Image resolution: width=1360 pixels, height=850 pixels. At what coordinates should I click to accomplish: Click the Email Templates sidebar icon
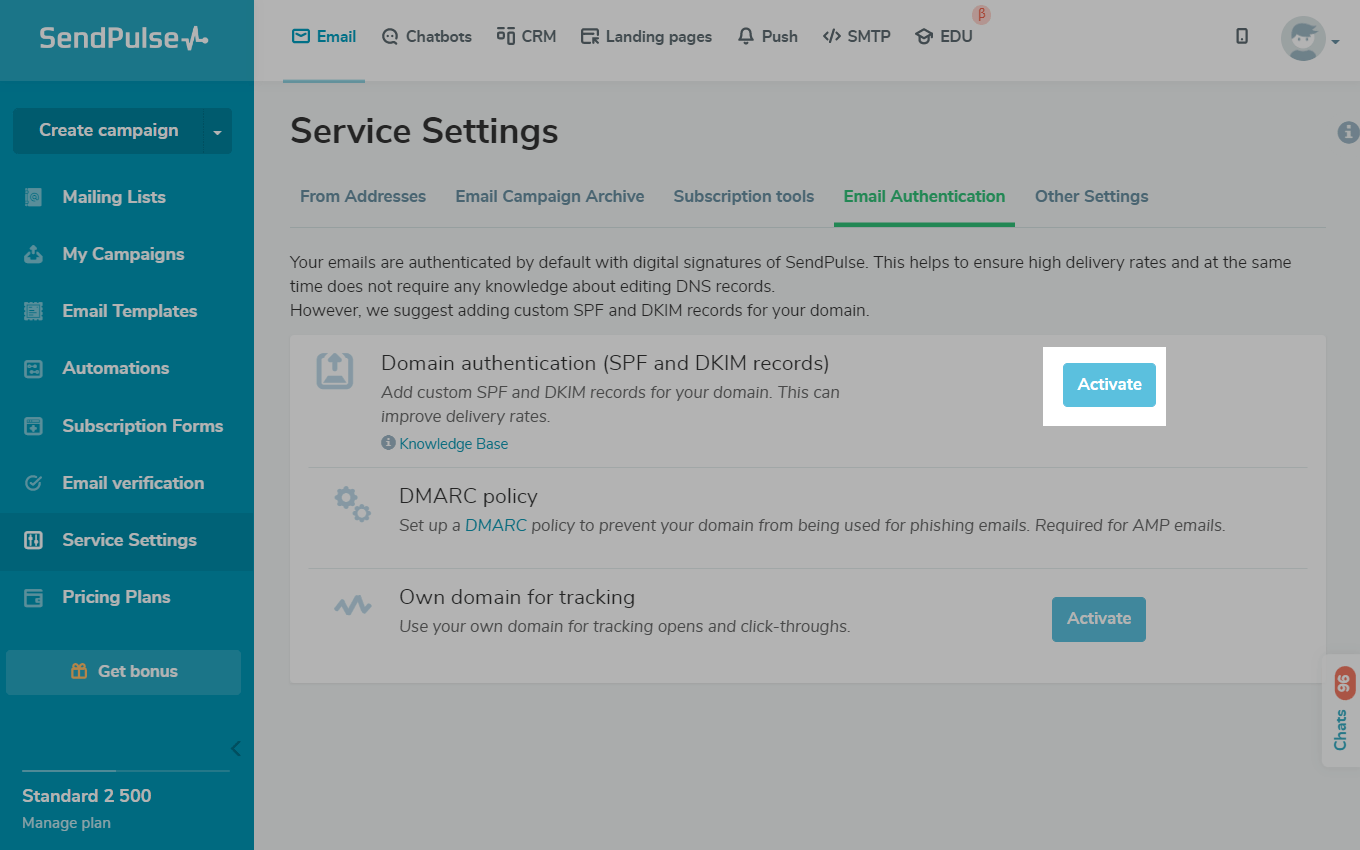(34, 311)
